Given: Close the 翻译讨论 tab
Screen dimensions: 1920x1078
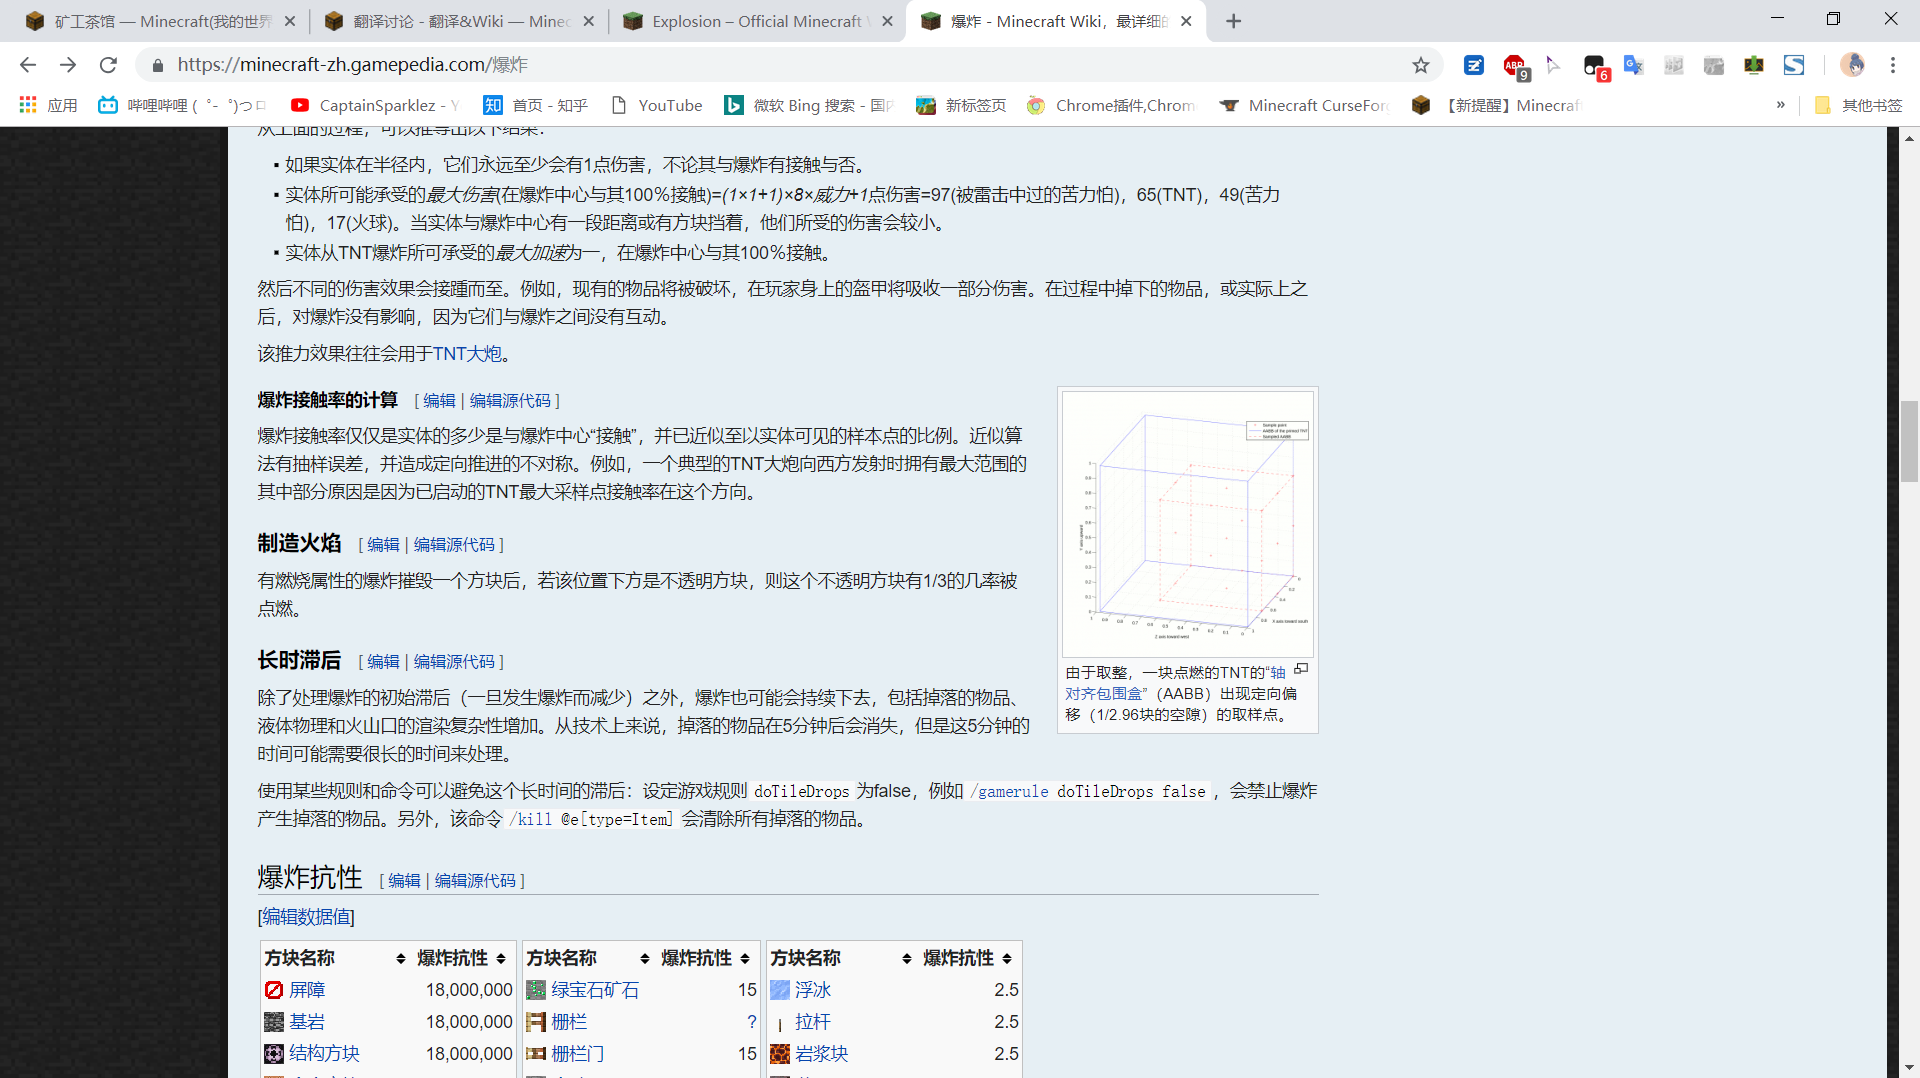Looking at the screenshot, I should pos(588,21).
